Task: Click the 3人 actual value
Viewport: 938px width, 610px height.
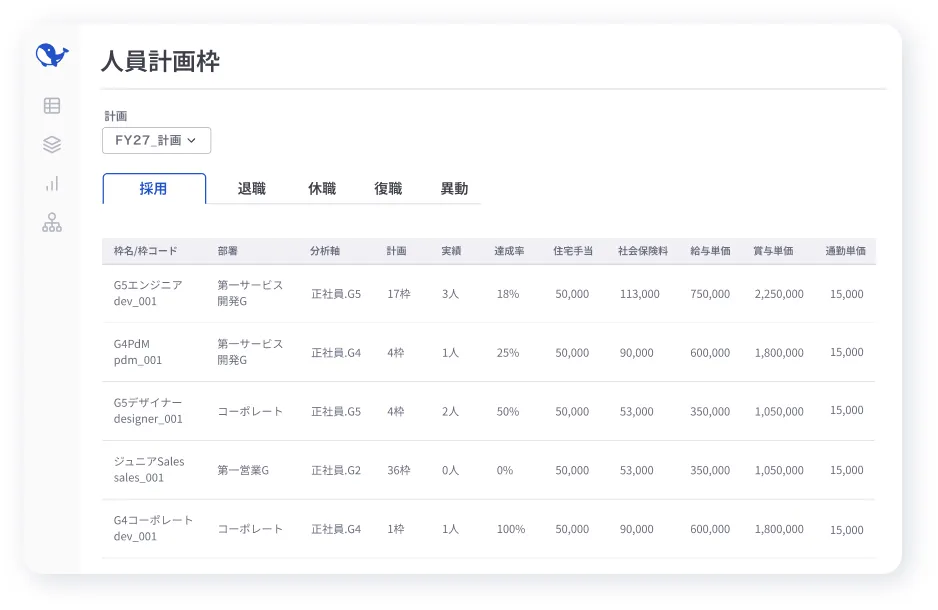Action: pyautogui.click(x=450, y=294)
